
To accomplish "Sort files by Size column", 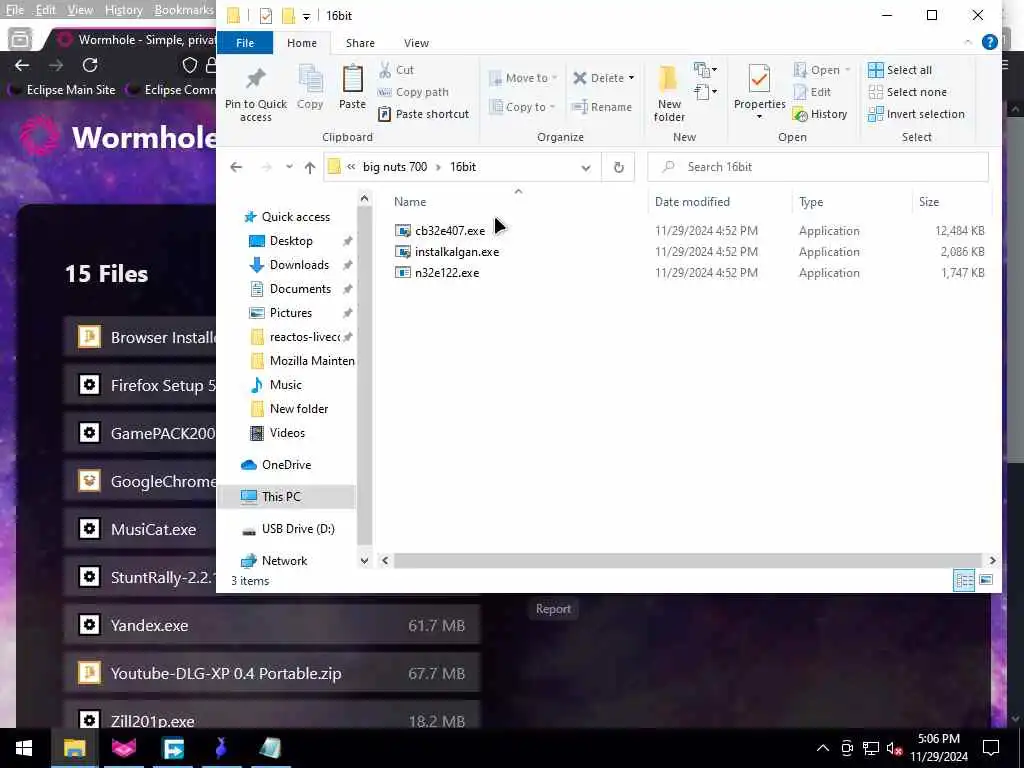I will pyautogui.click(x=928, y=202).
